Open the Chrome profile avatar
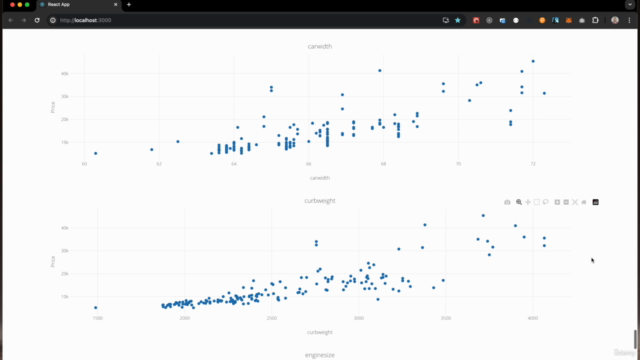Image resolution: width=640 pixels, height=360 pixels. [615, 20]
